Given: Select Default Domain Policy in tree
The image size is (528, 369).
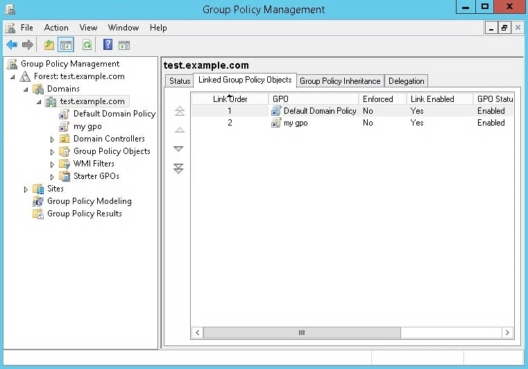Looking at the screenshot, I should 114,114.
